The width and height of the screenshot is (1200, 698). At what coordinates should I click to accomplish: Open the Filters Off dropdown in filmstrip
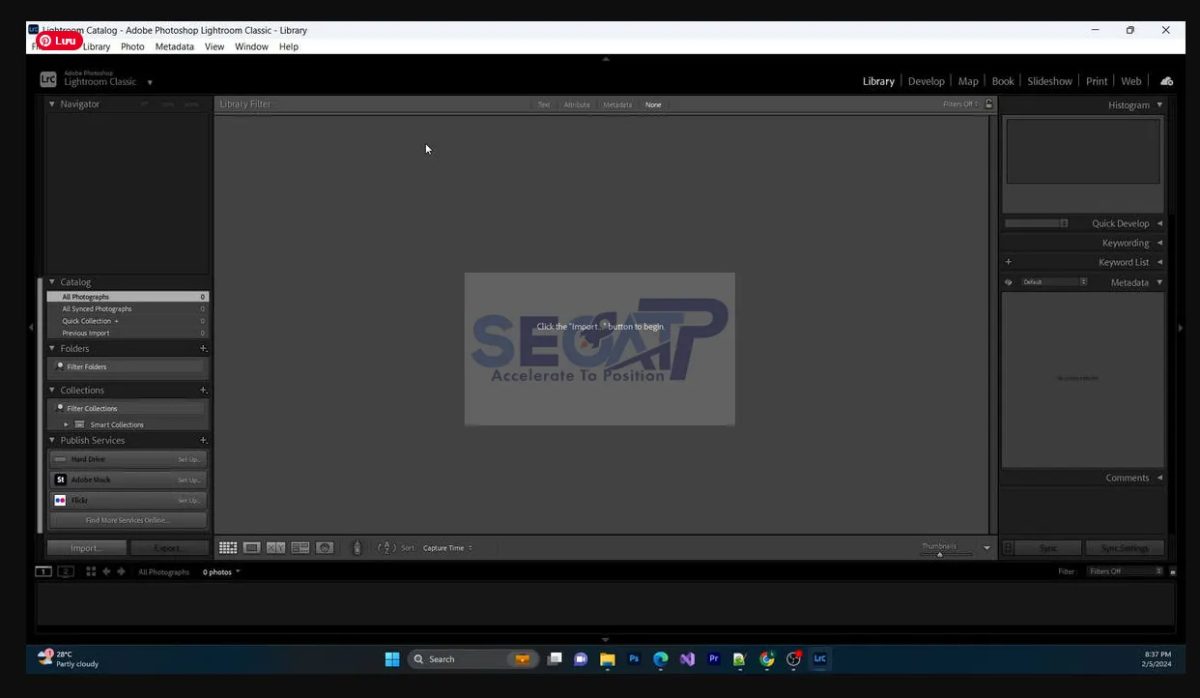(1126, 572)
